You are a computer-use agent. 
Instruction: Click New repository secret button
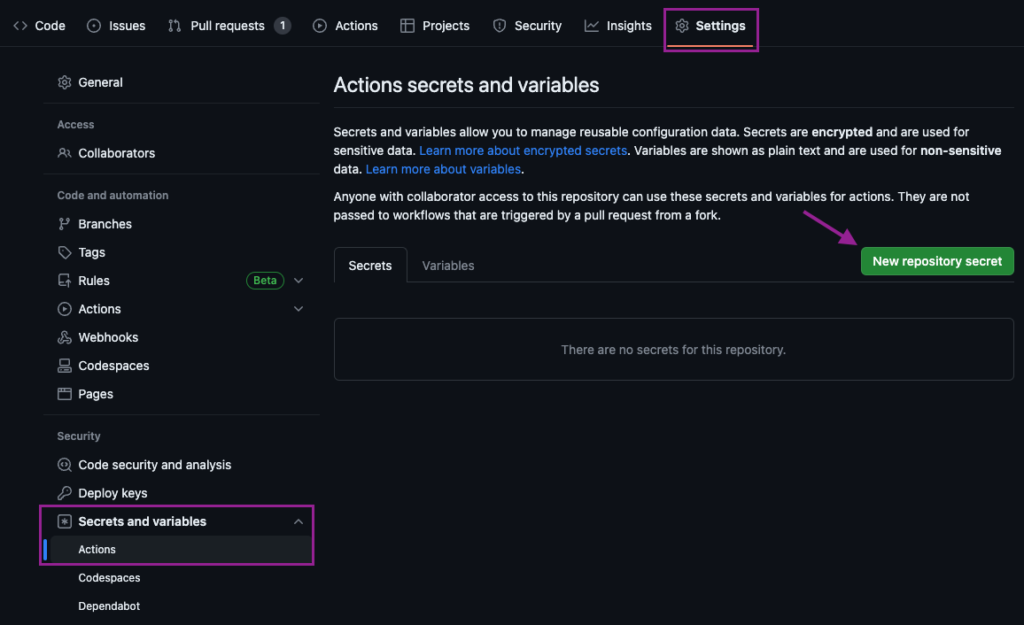click(937, 261)
